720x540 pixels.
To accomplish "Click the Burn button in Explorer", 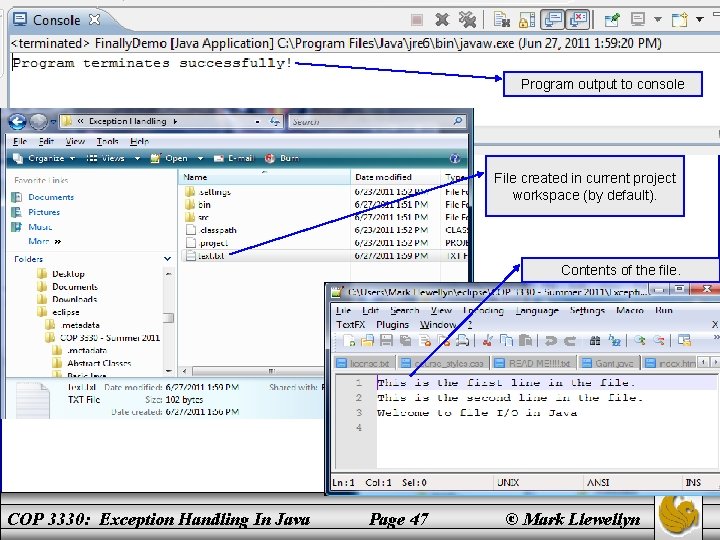I will pyautogui.click(x=282, y=158).
